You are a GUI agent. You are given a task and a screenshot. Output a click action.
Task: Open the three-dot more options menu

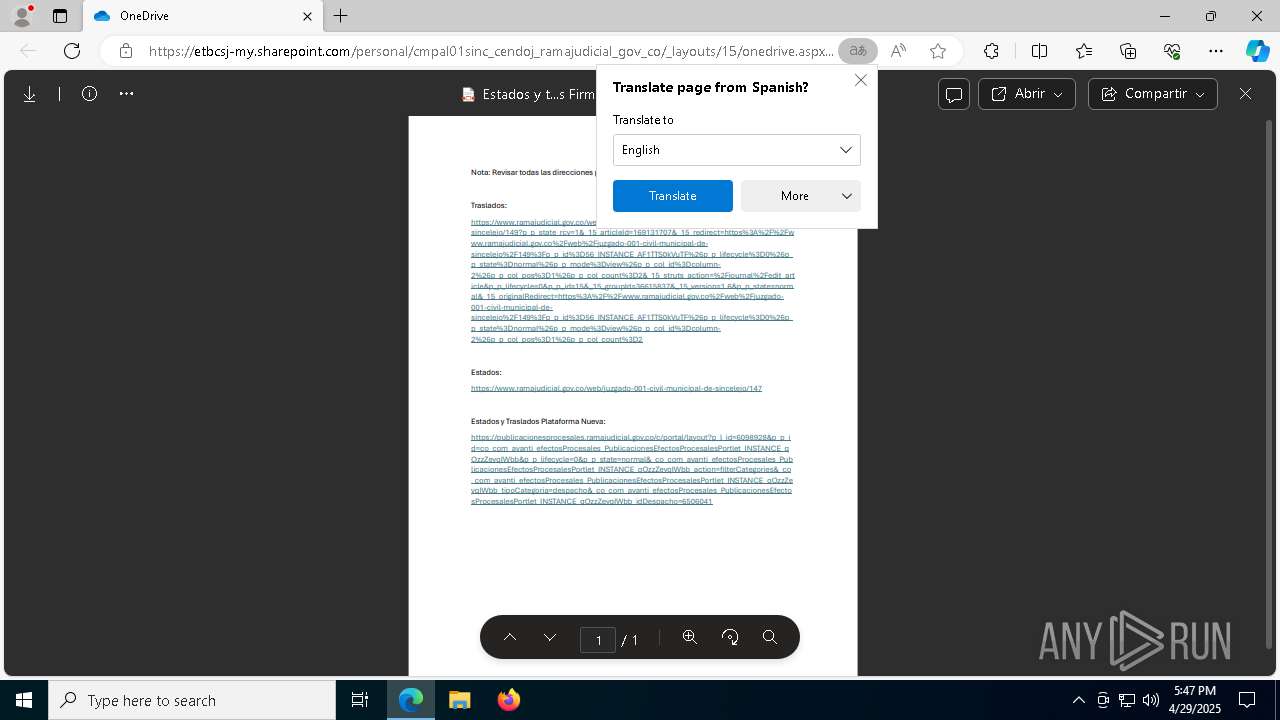coord(126,94)
